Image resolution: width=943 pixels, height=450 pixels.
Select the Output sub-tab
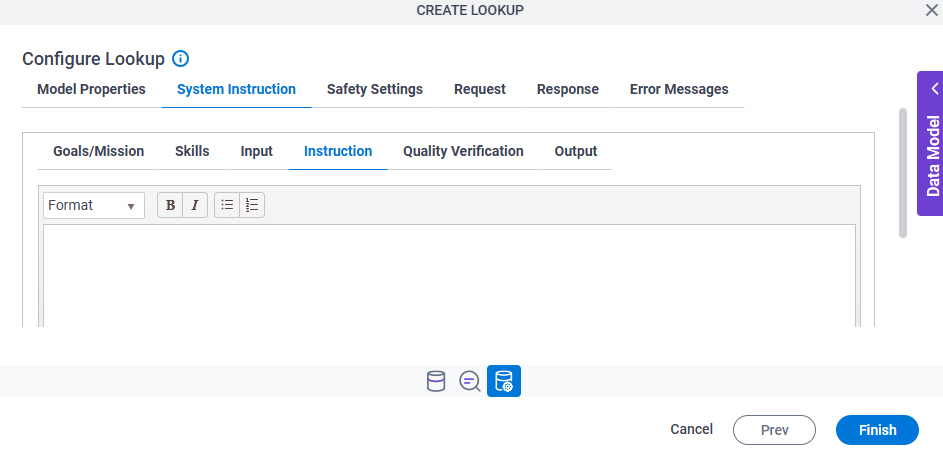(576, 152)
